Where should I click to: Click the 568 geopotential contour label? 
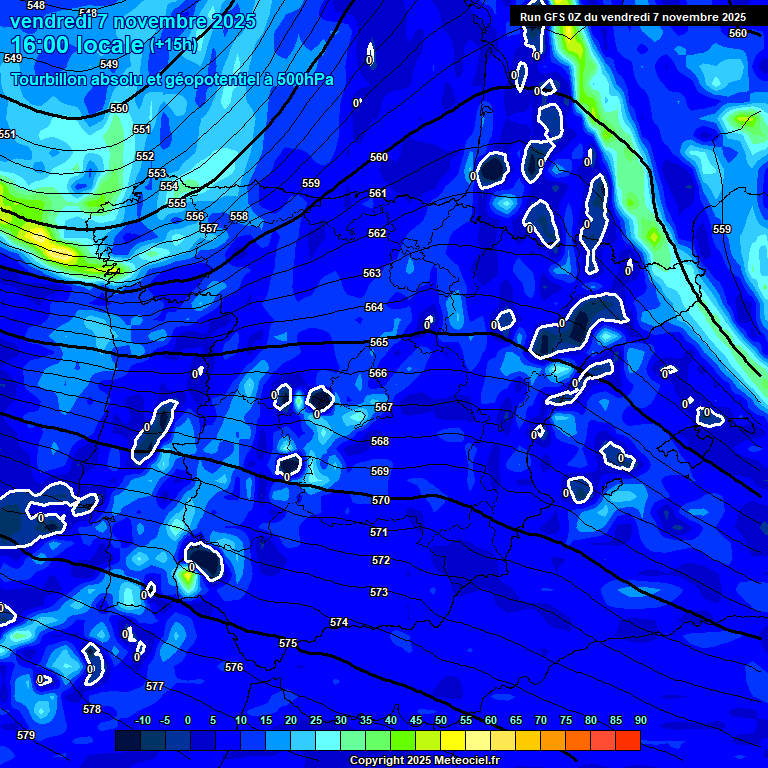[380, 441]
